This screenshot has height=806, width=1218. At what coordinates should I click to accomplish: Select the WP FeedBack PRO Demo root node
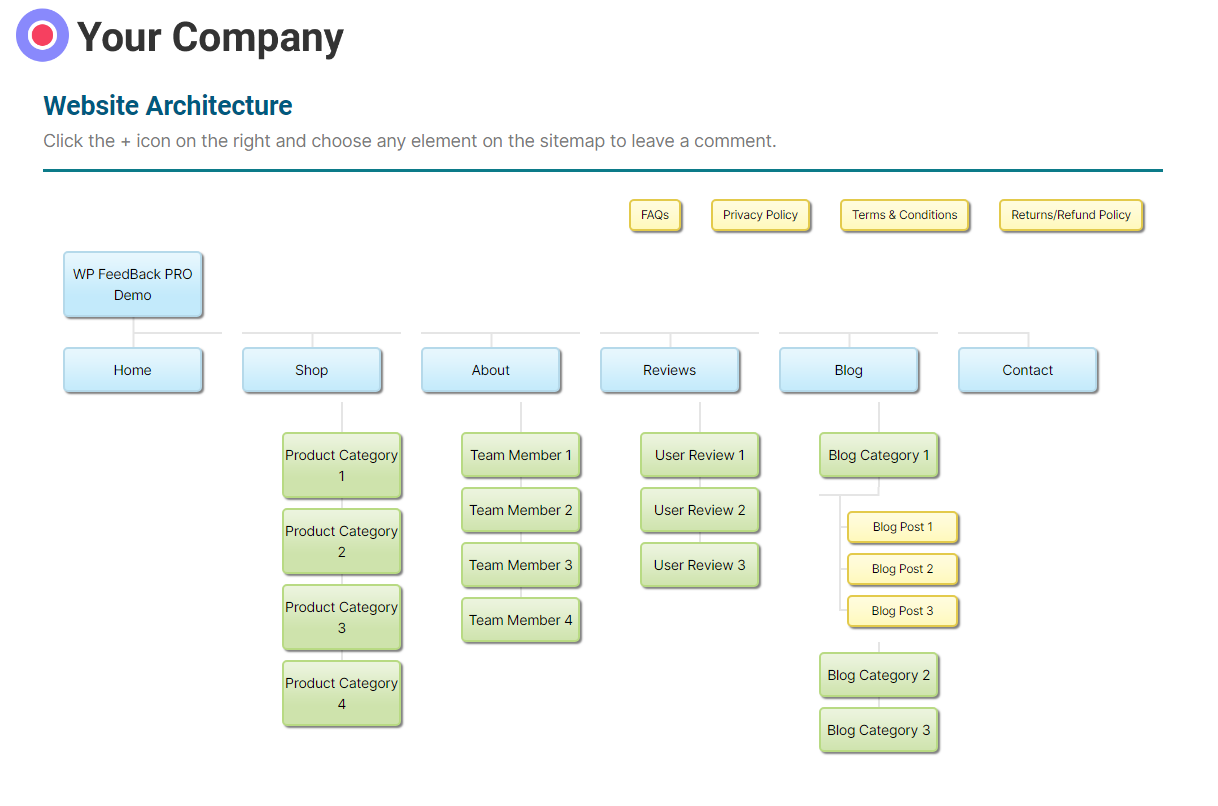(x=133, y=285)
